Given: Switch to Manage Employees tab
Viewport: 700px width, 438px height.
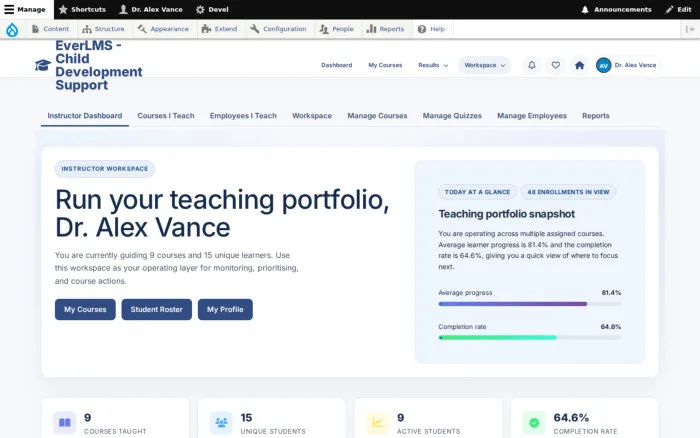Looking at the screenshot, I should 532,116.
